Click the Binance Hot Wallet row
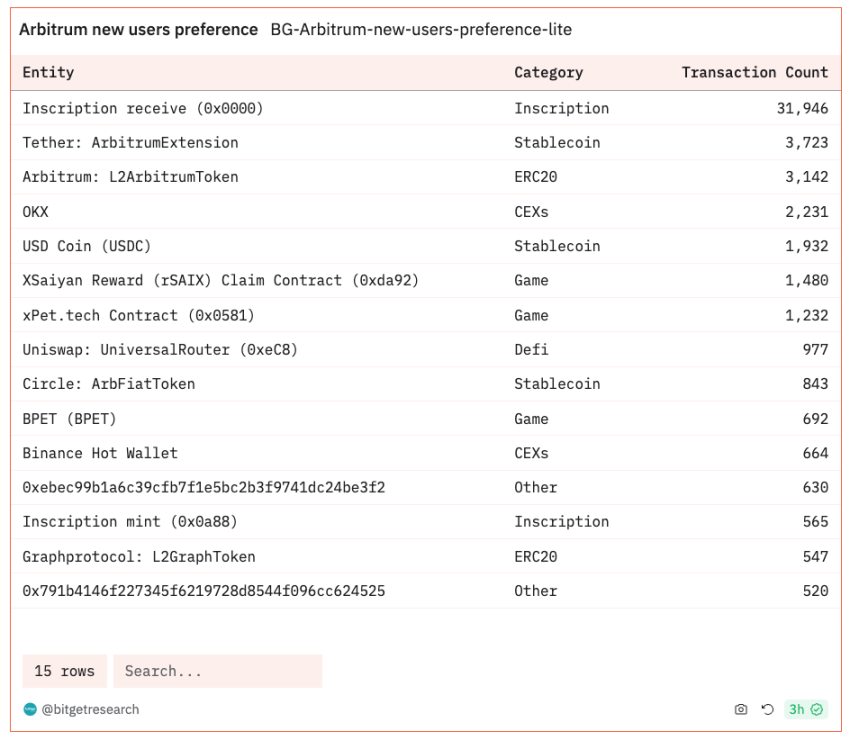Image resolution: width=850 pixels, height=740 pixels. click(x=100, y=453)
